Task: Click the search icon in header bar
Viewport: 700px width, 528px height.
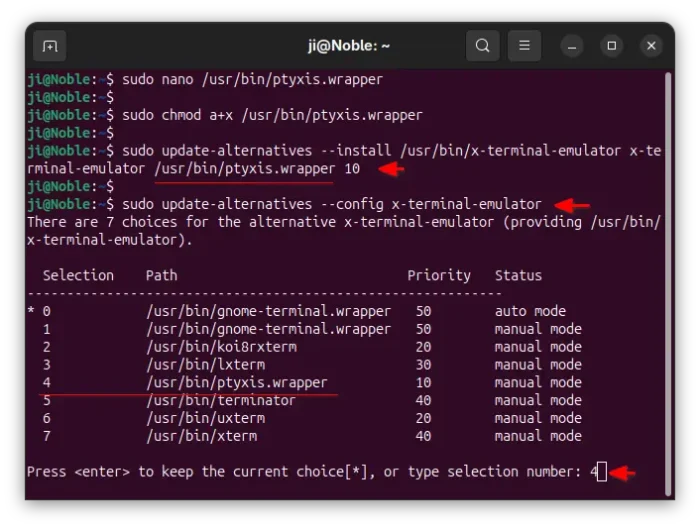Action: [x=483, y=46]
